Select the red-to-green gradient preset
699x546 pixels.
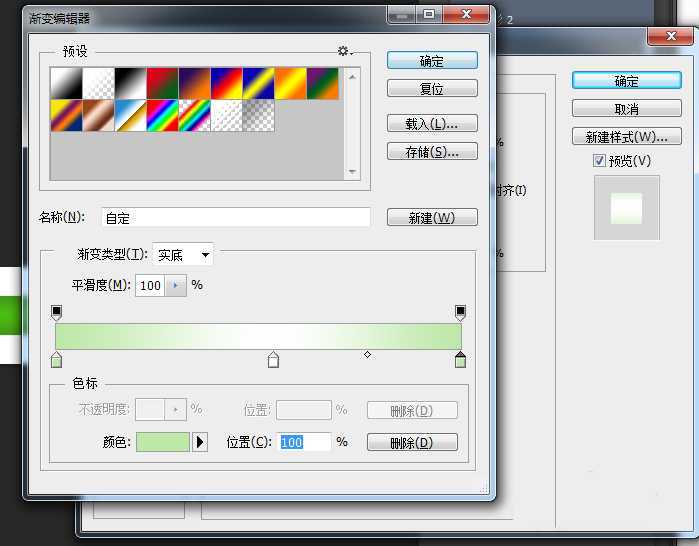pos(162,83)
